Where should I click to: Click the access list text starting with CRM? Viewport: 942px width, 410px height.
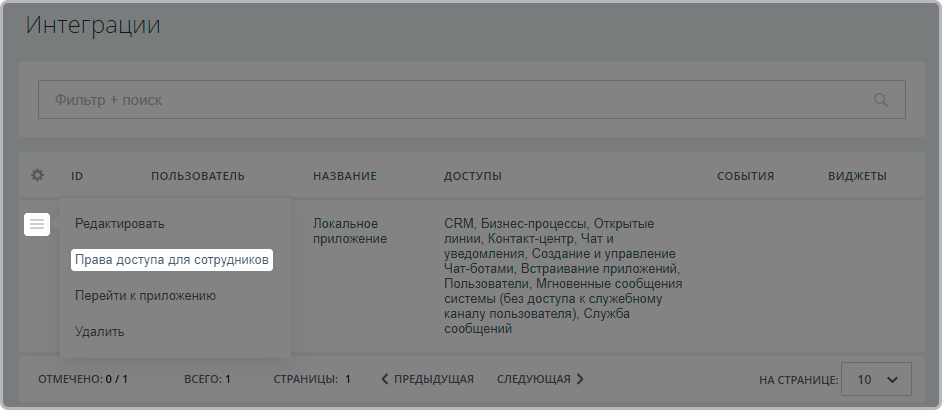560,276
